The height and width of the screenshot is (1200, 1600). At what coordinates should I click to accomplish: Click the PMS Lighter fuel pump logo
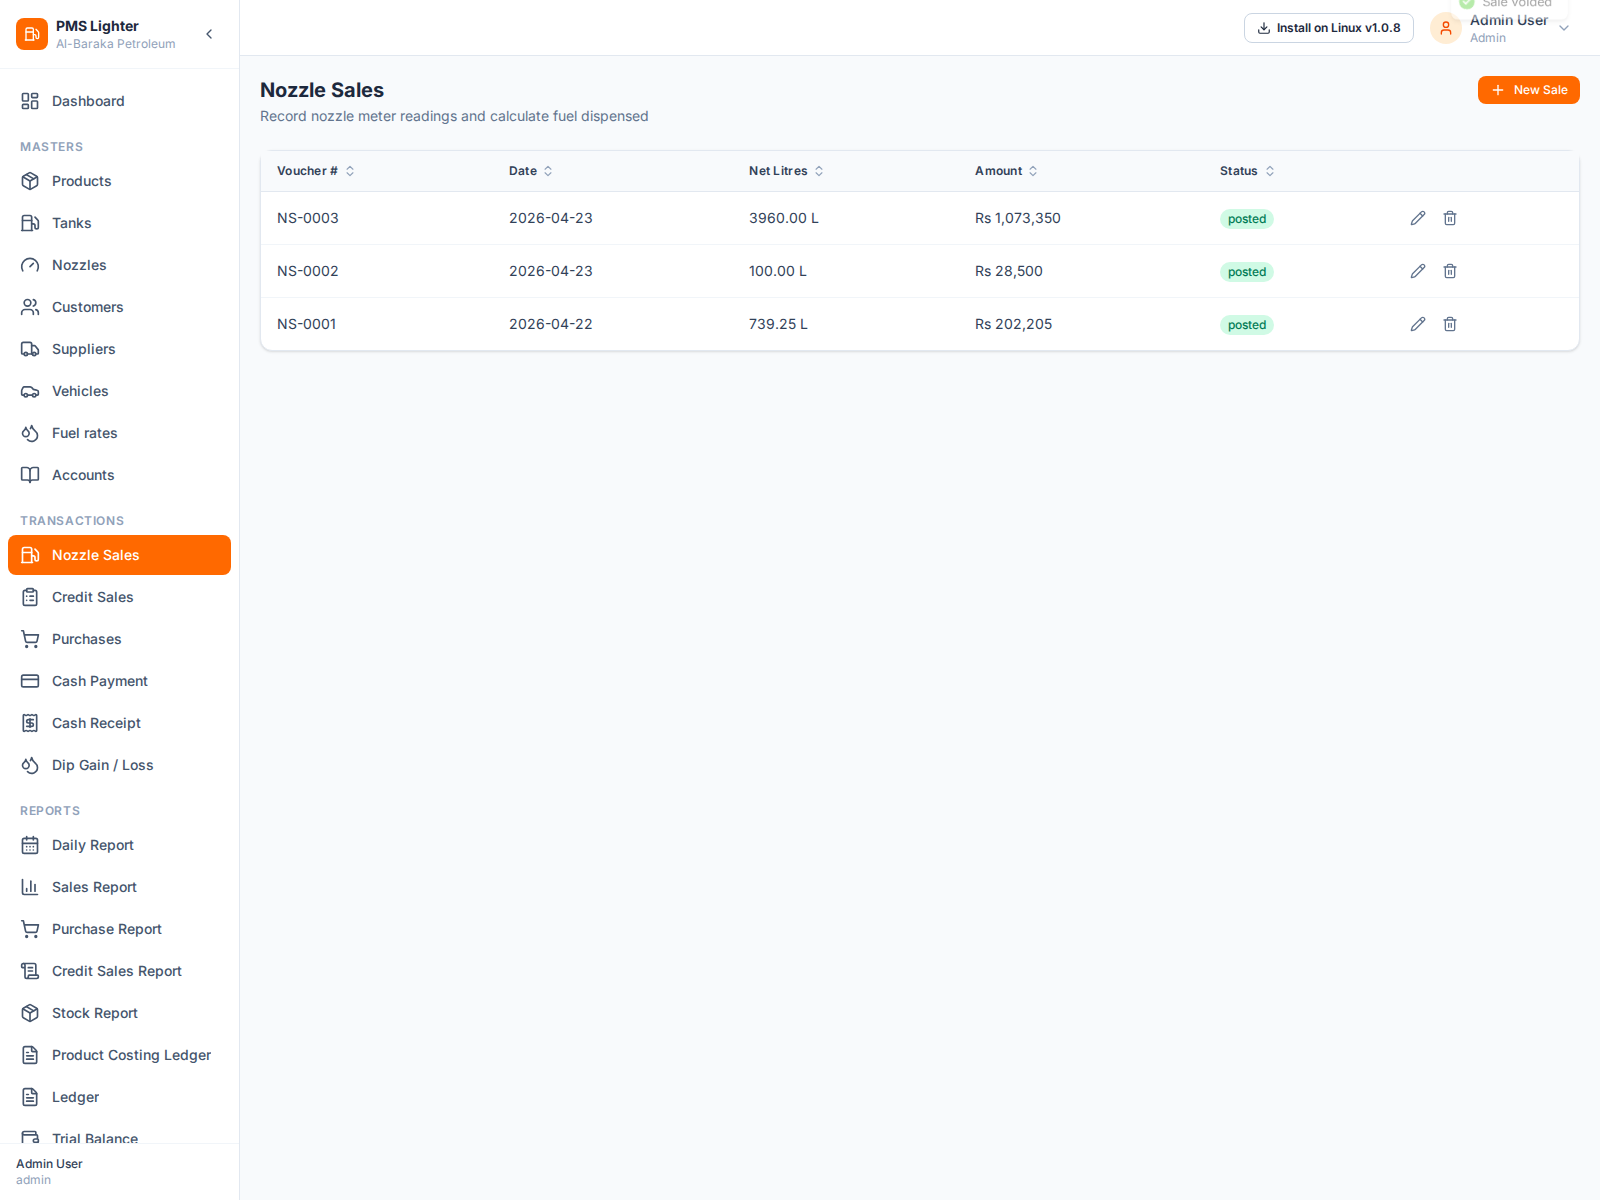32,34
